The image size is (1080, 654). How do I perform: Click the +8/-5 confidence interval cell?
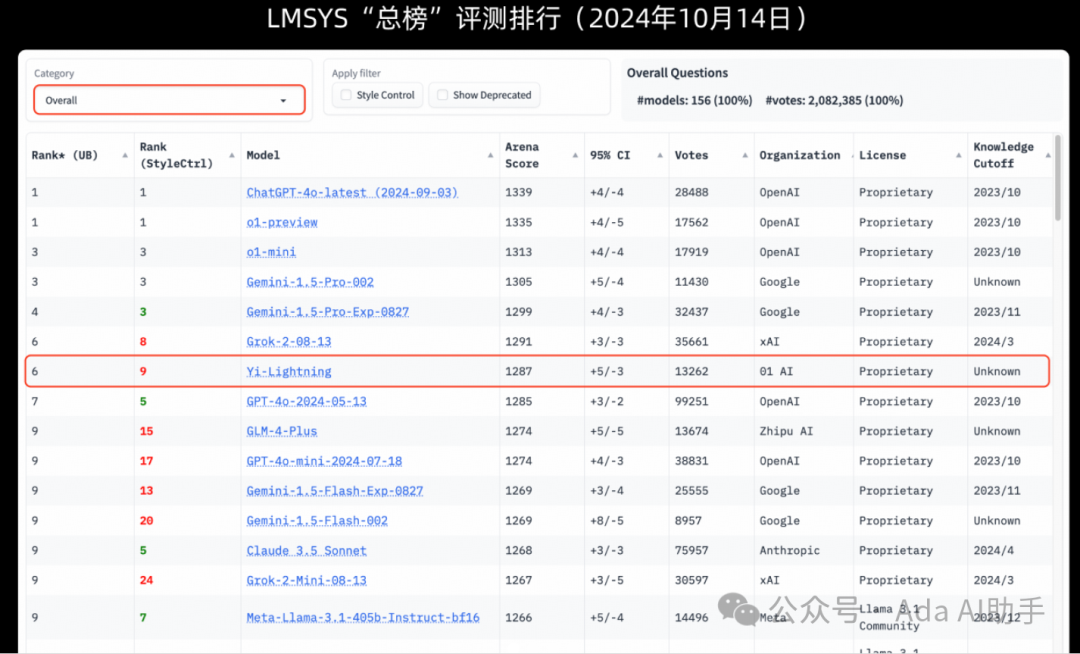(607, 520)
